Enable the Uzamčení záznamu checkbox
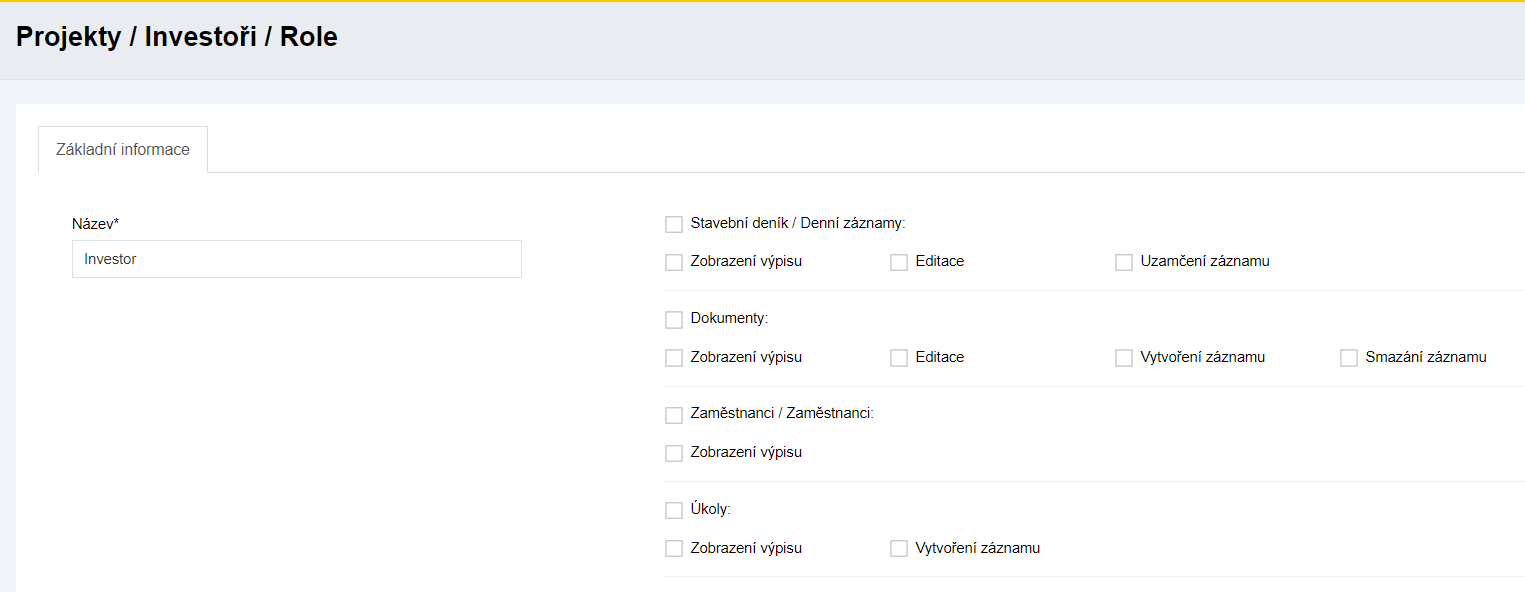 1124,262
